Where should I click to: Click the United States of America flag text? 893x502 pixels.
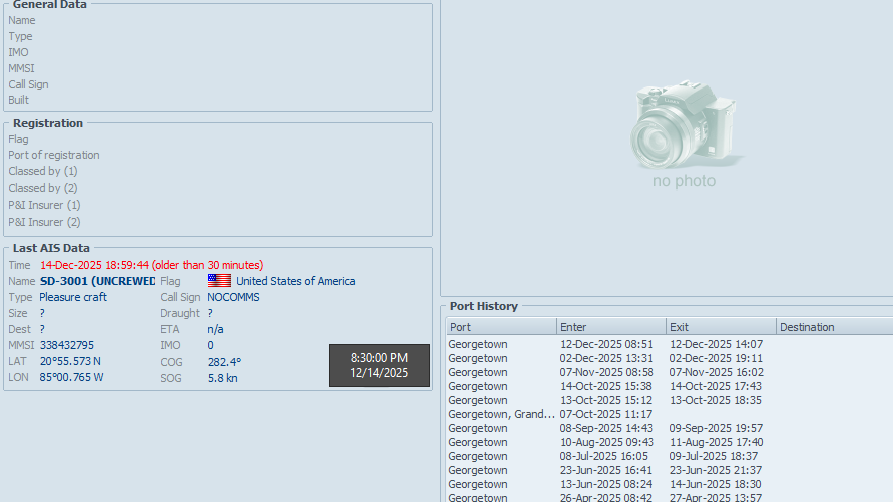point(296,281)
